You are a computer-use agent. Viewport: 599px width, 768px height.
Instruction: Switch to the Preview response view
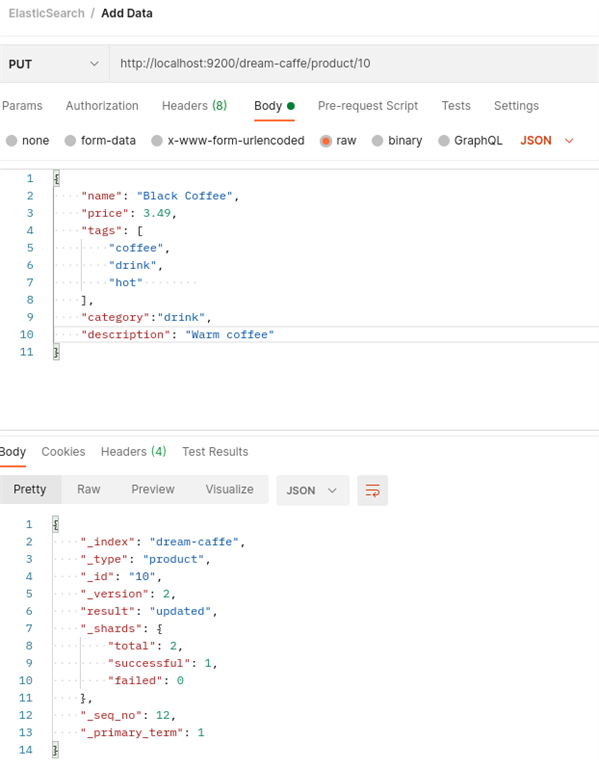(153, 489)
